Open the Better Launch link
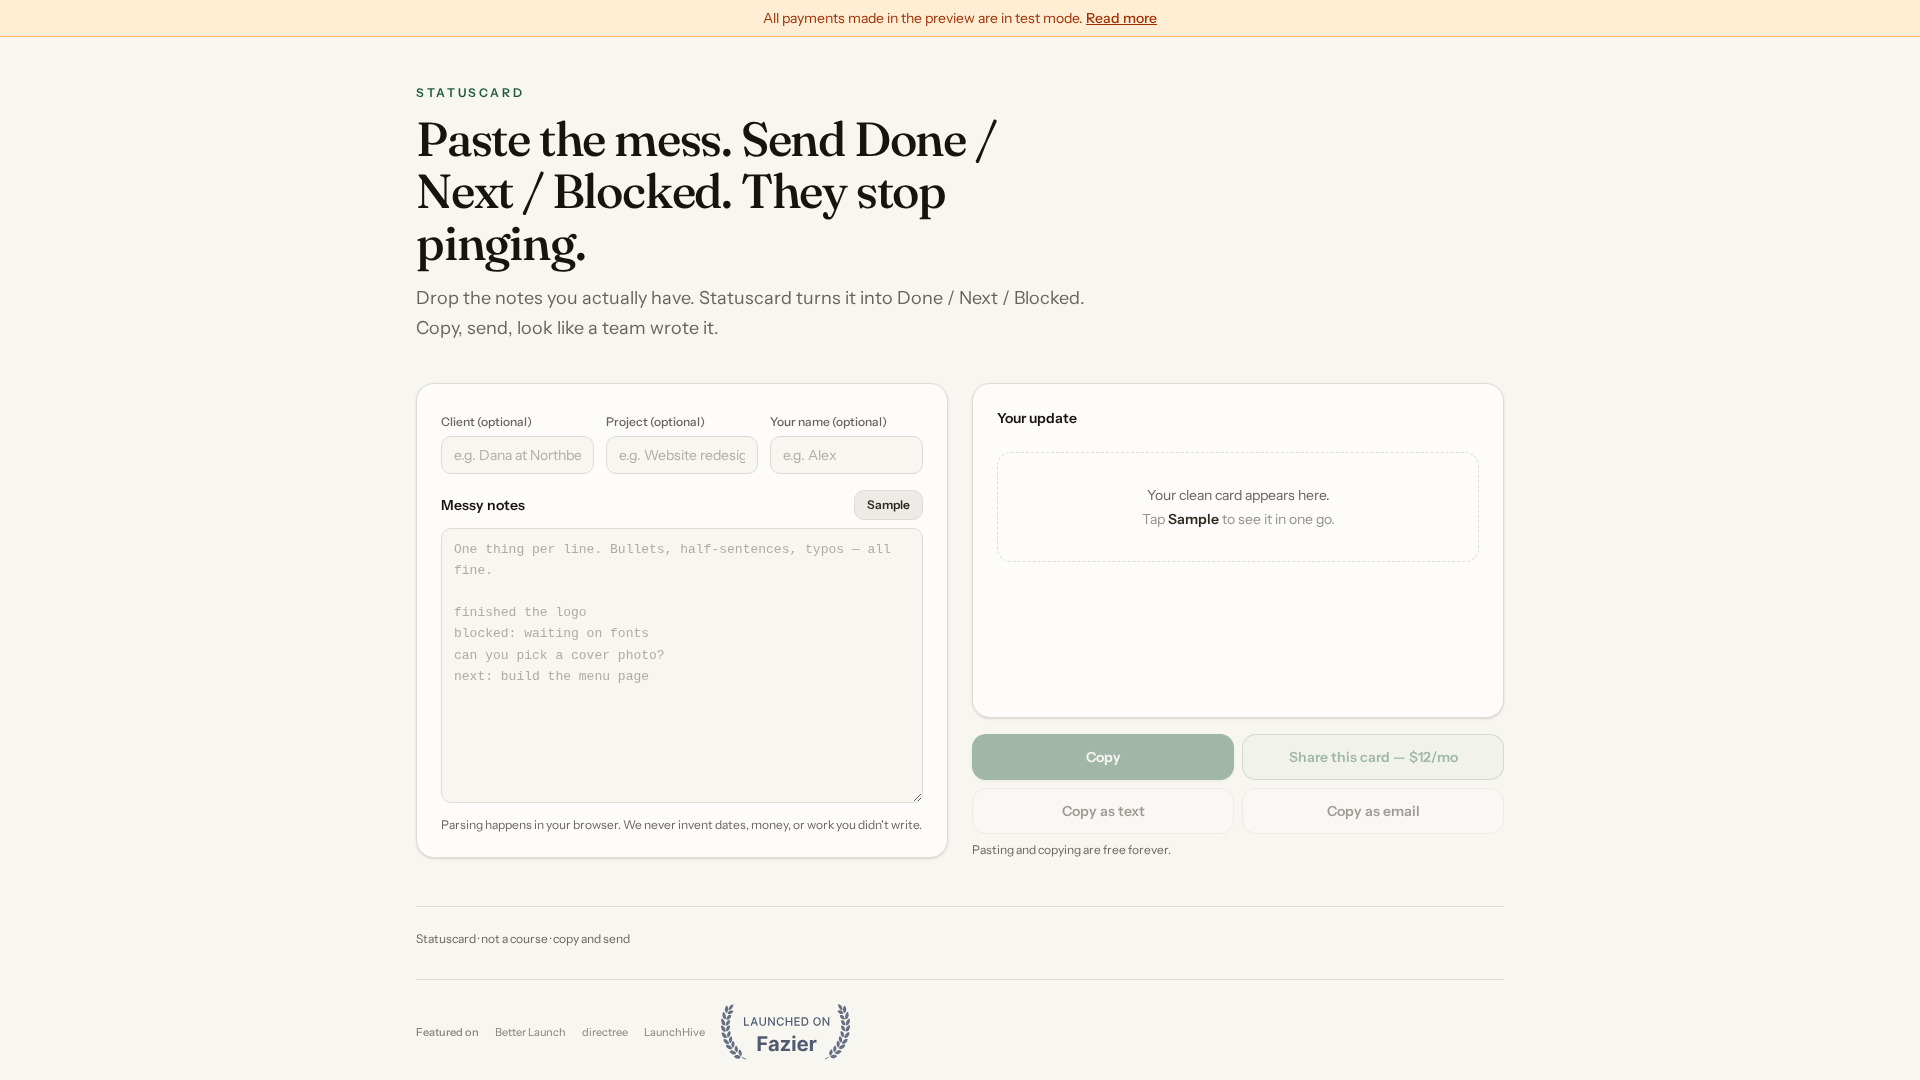Viewport: 1920px width, 1080px height. pos(530,1032)
